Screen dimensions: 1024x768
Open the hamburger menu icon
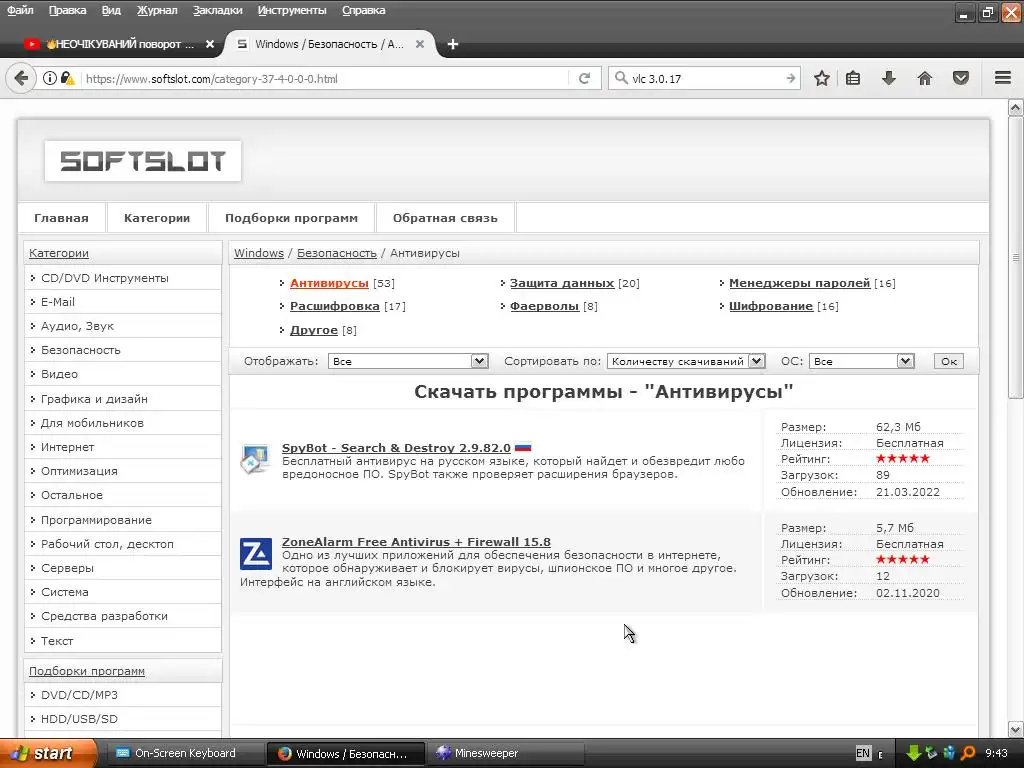pos(1003,78)
